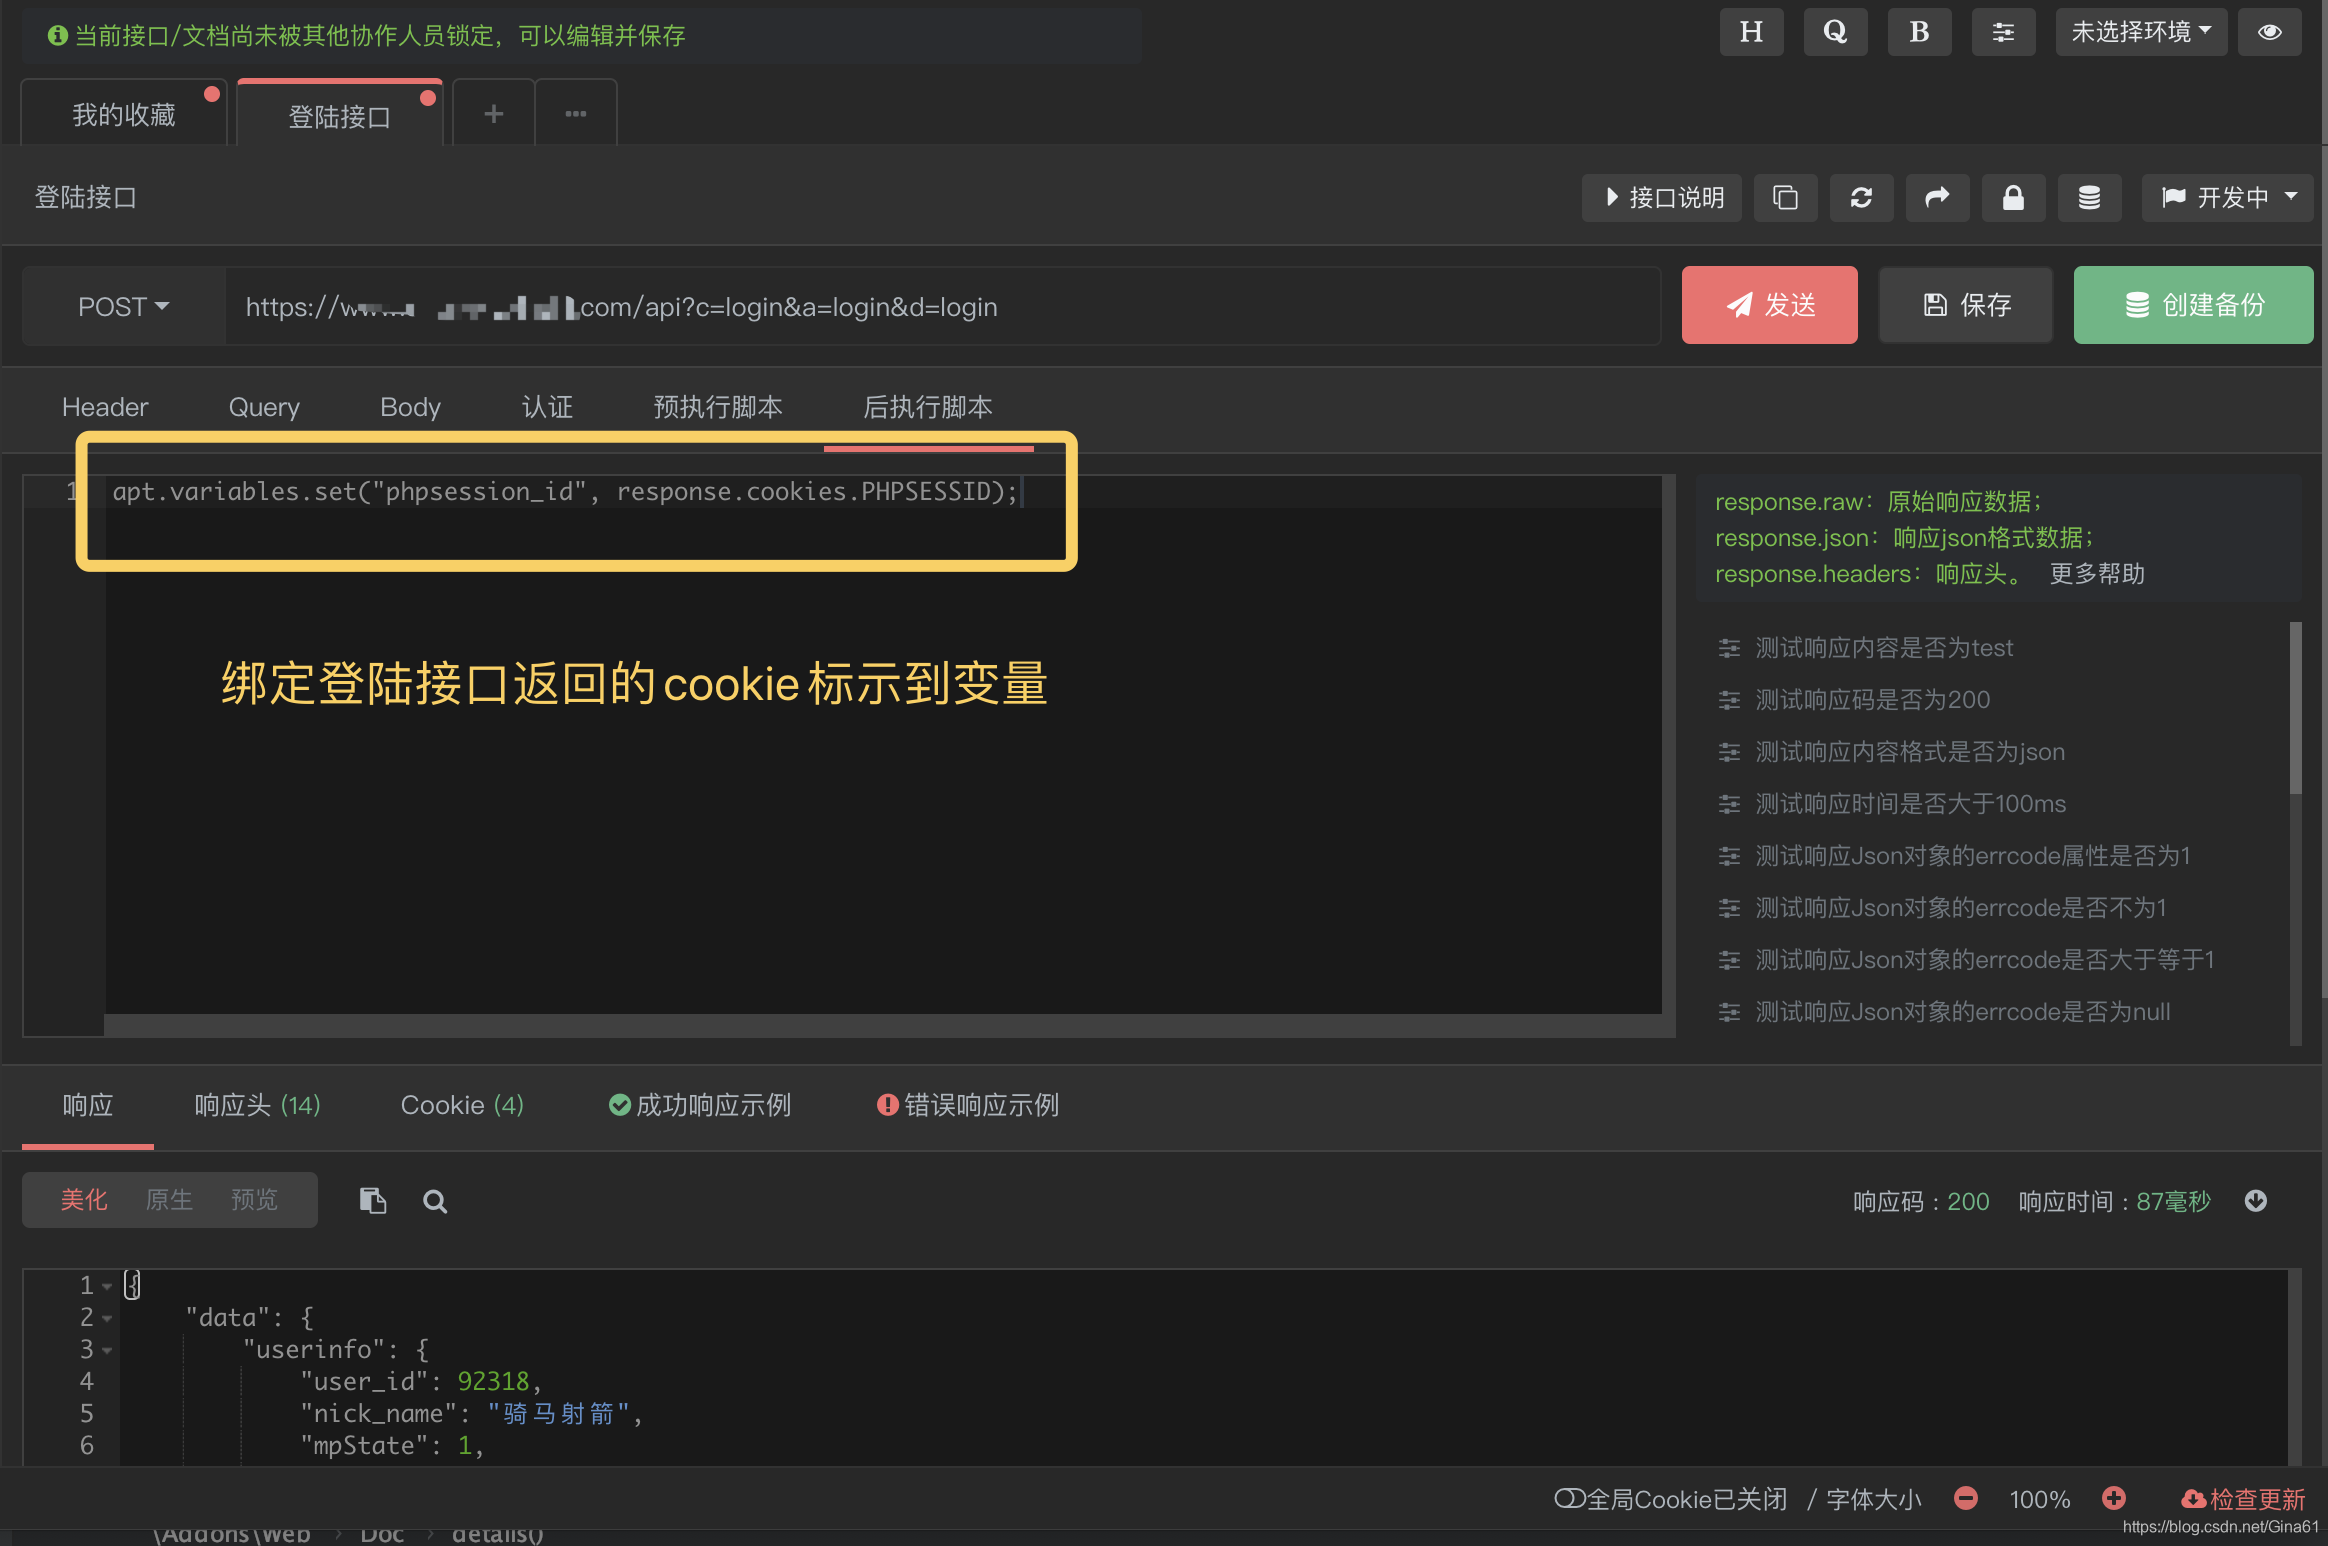Decrease font size with minus icon
The height and width of the screenshot is (1546, 2328).
[x=1966, y=1498]
